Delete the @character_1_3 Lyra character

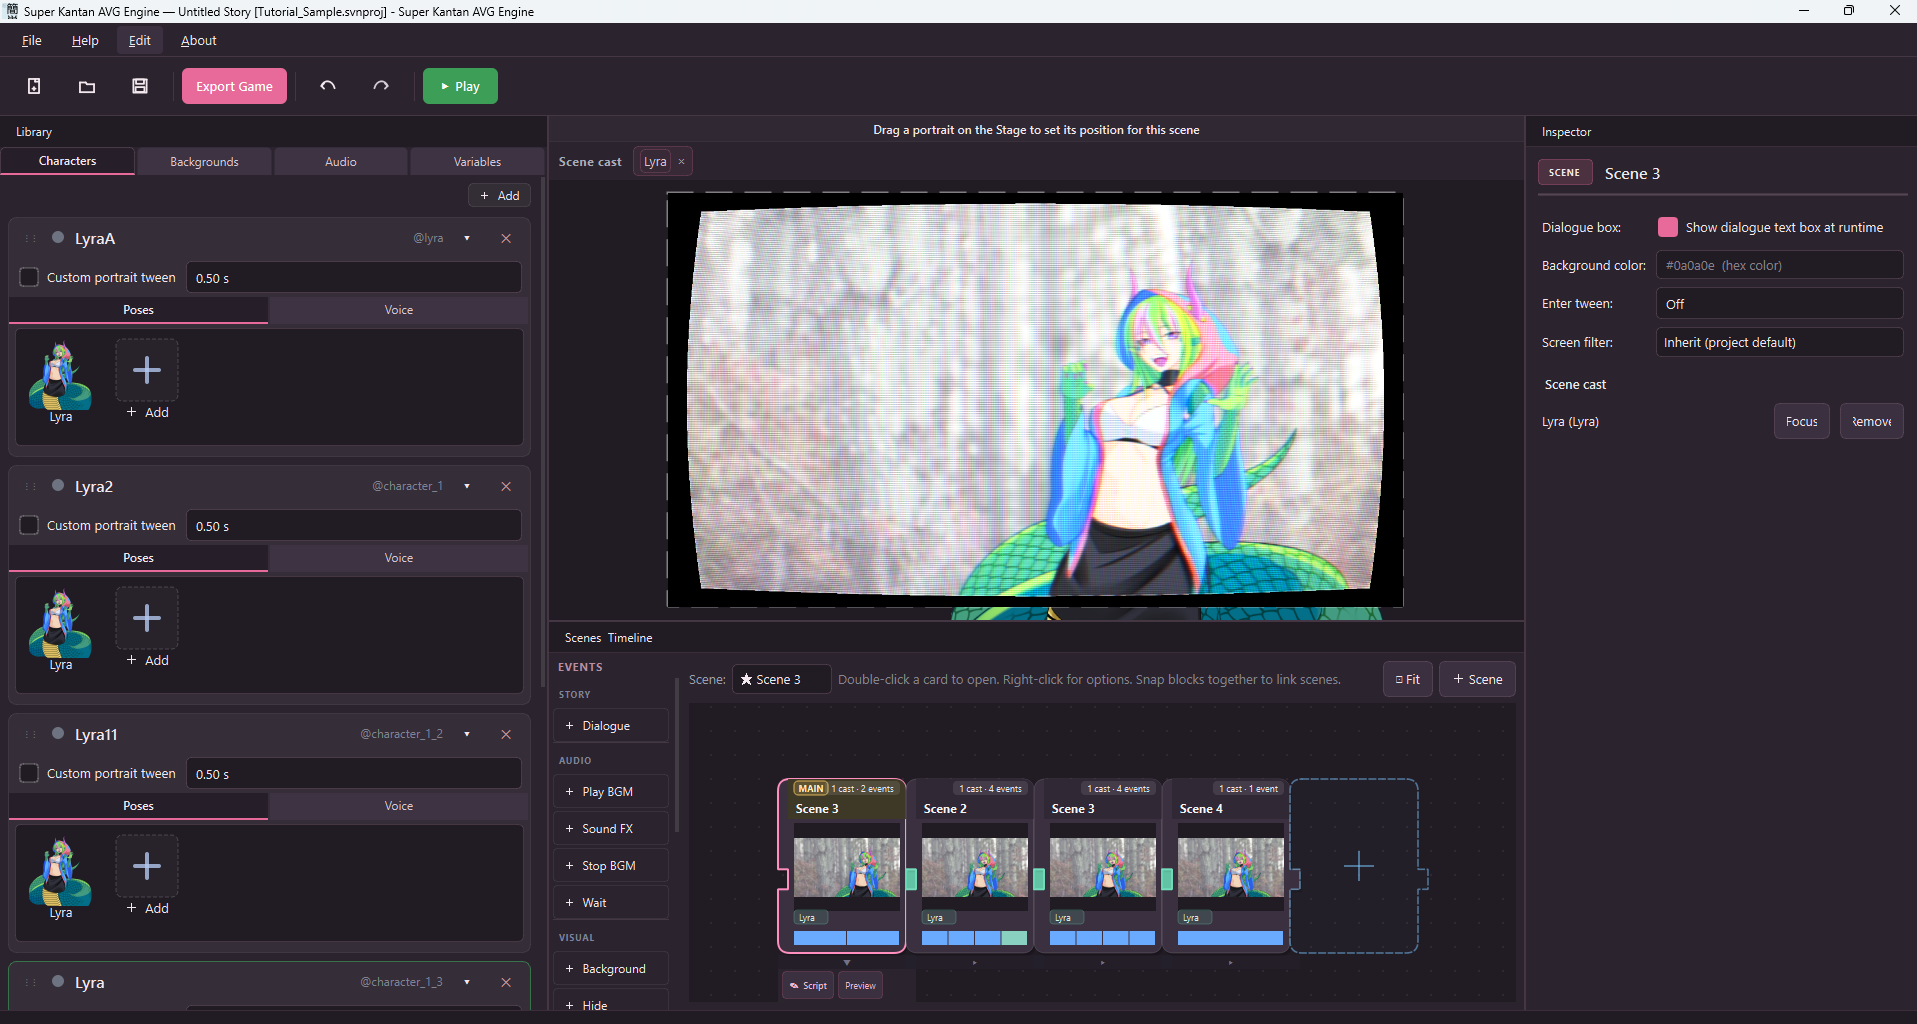click(x=506, y=982)
